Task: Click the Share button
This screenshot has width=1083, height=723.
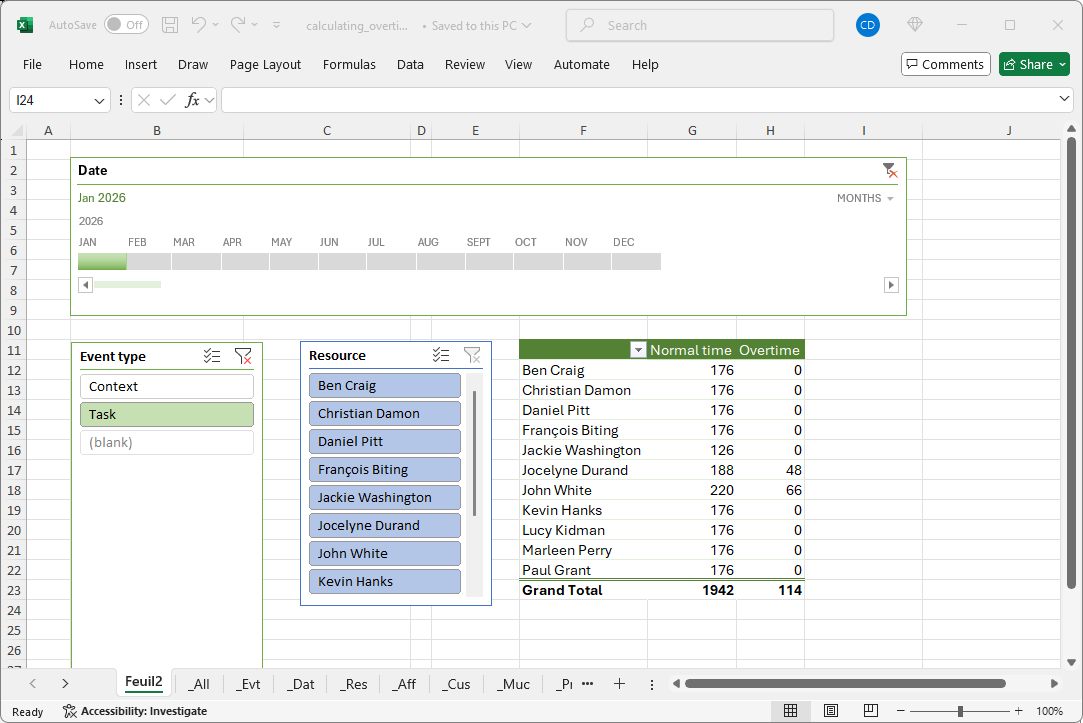Action: (1033, 64)
